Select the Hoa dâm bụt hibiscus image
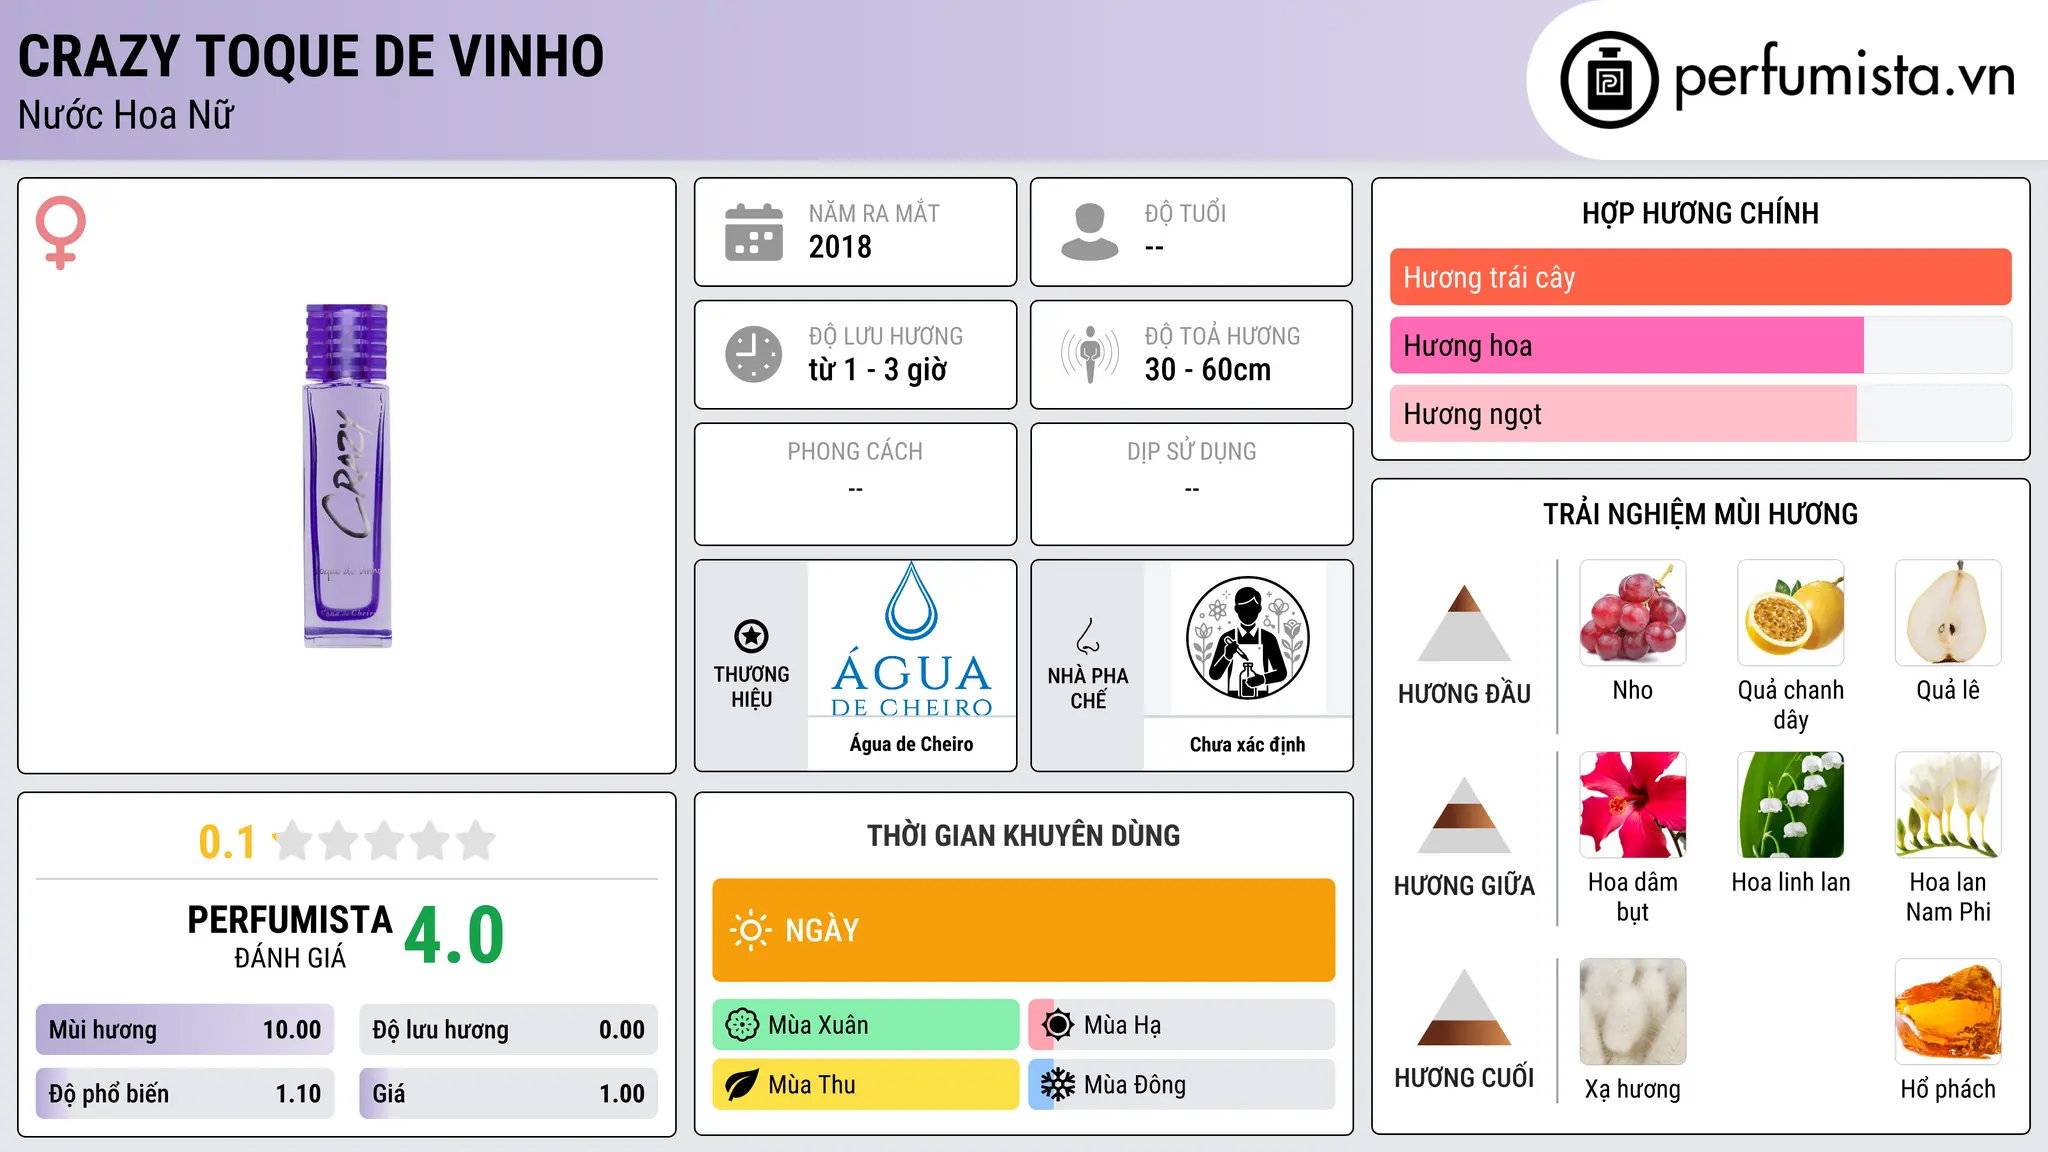Screen dimensions: 2048x1152 (1633, 805)
